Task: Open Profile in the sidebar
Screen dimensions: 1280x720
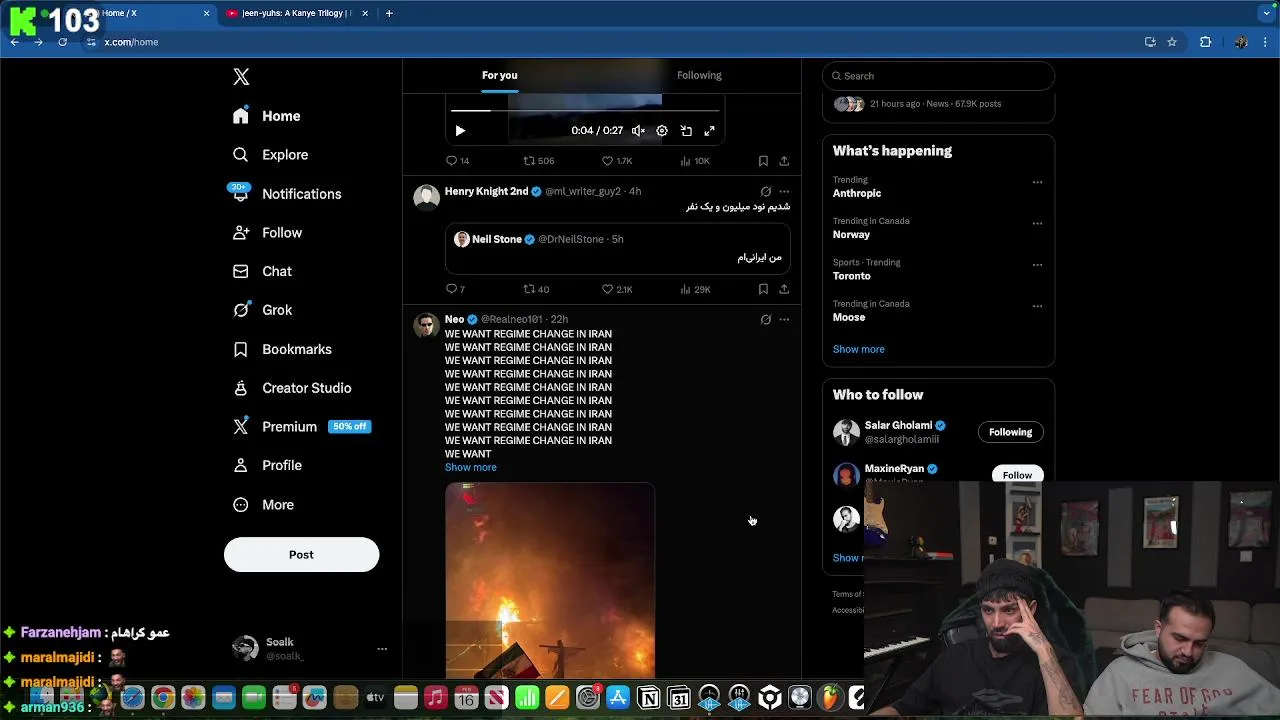Action: point(267,466)
